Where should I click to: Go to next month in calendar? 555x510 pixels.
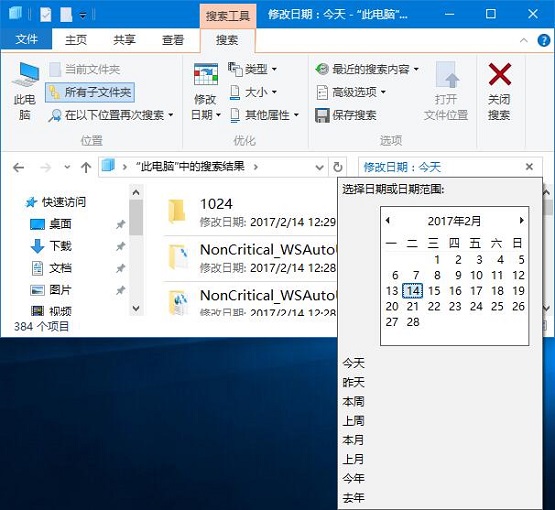coord(521,220)
